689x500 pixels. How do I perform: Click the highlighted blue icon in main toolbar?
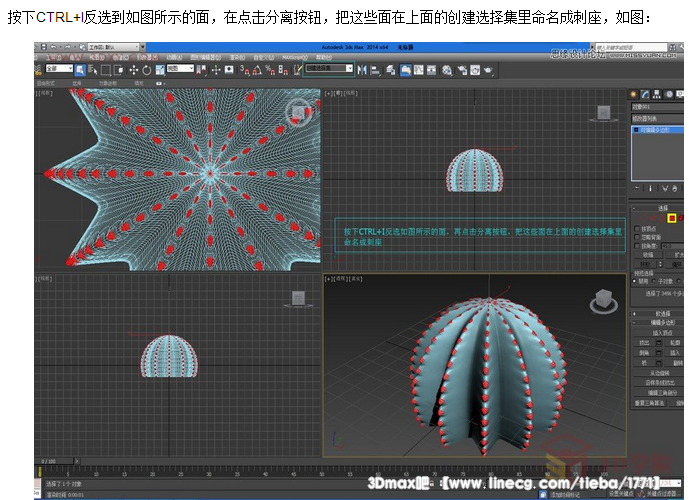(x=407, y=70)
